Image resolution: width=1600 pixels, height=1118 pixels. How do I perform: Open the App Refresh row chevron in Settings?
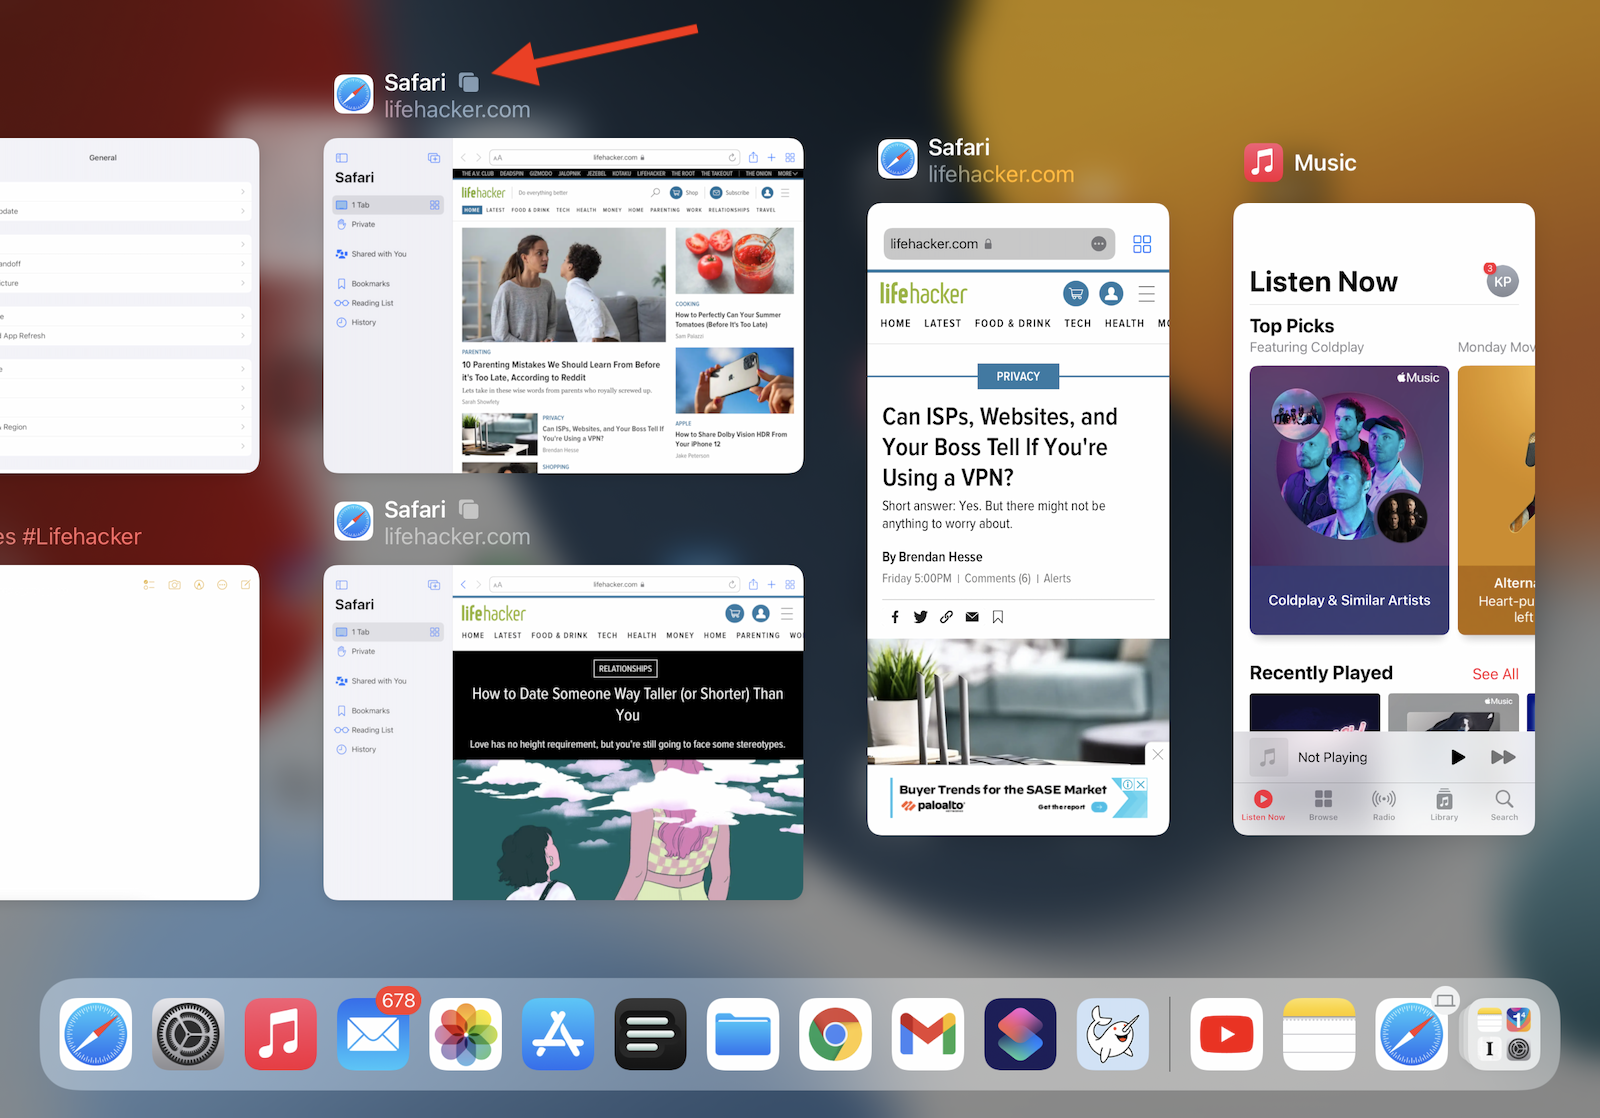click(242, 336)
